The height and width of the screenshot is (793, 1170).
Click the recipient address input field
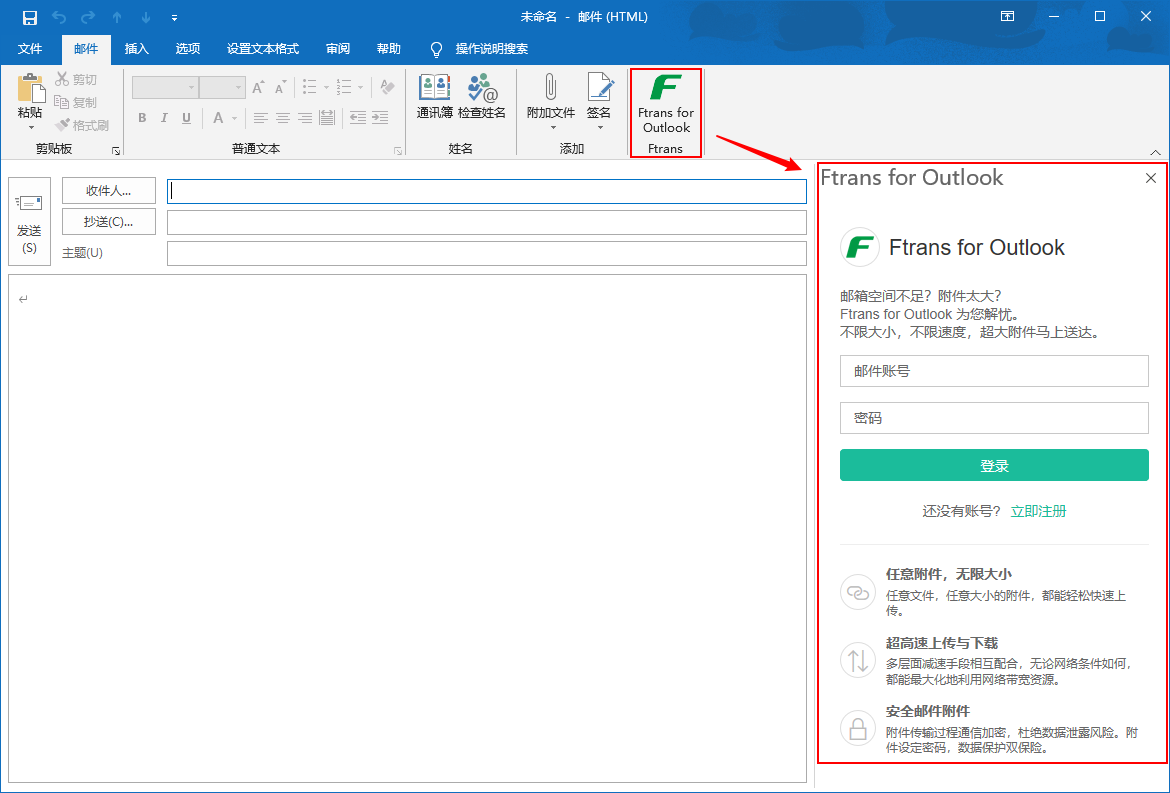487,191
